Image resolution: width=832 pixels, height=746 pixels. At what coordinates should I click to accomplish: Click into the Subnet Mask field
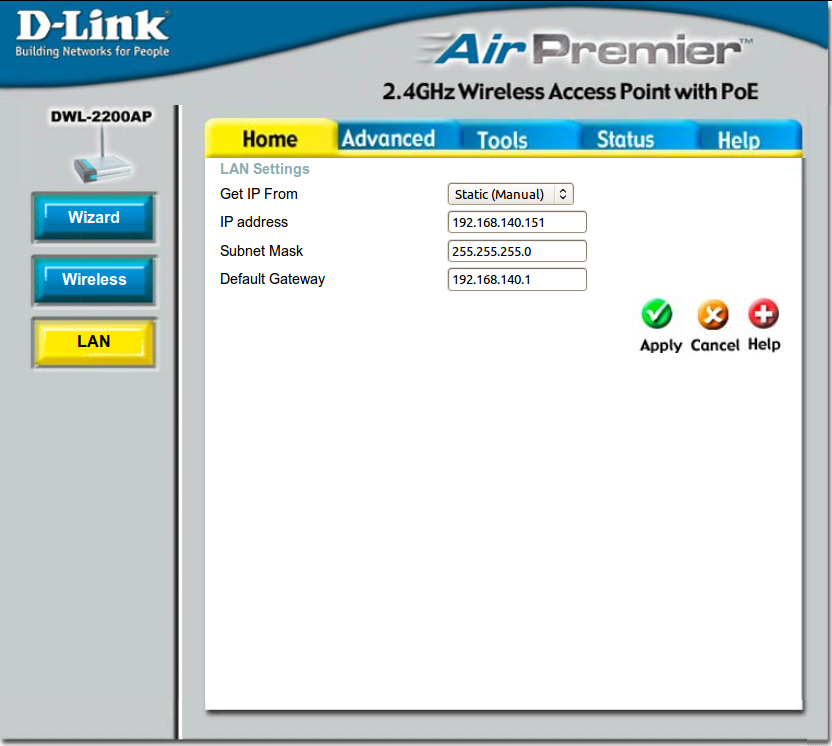517,251
